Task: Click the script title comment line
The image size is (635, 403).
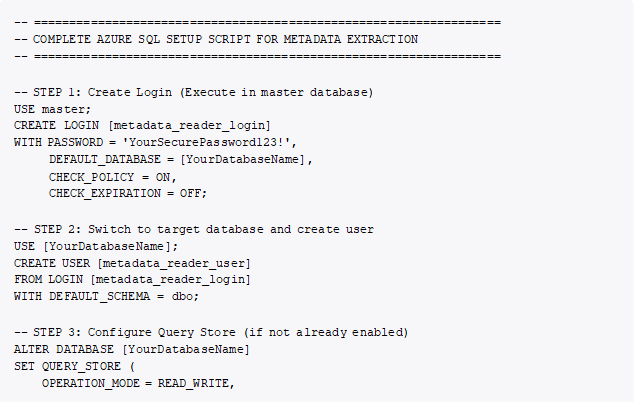Action: pyautogui.click(x=216, y=39)
